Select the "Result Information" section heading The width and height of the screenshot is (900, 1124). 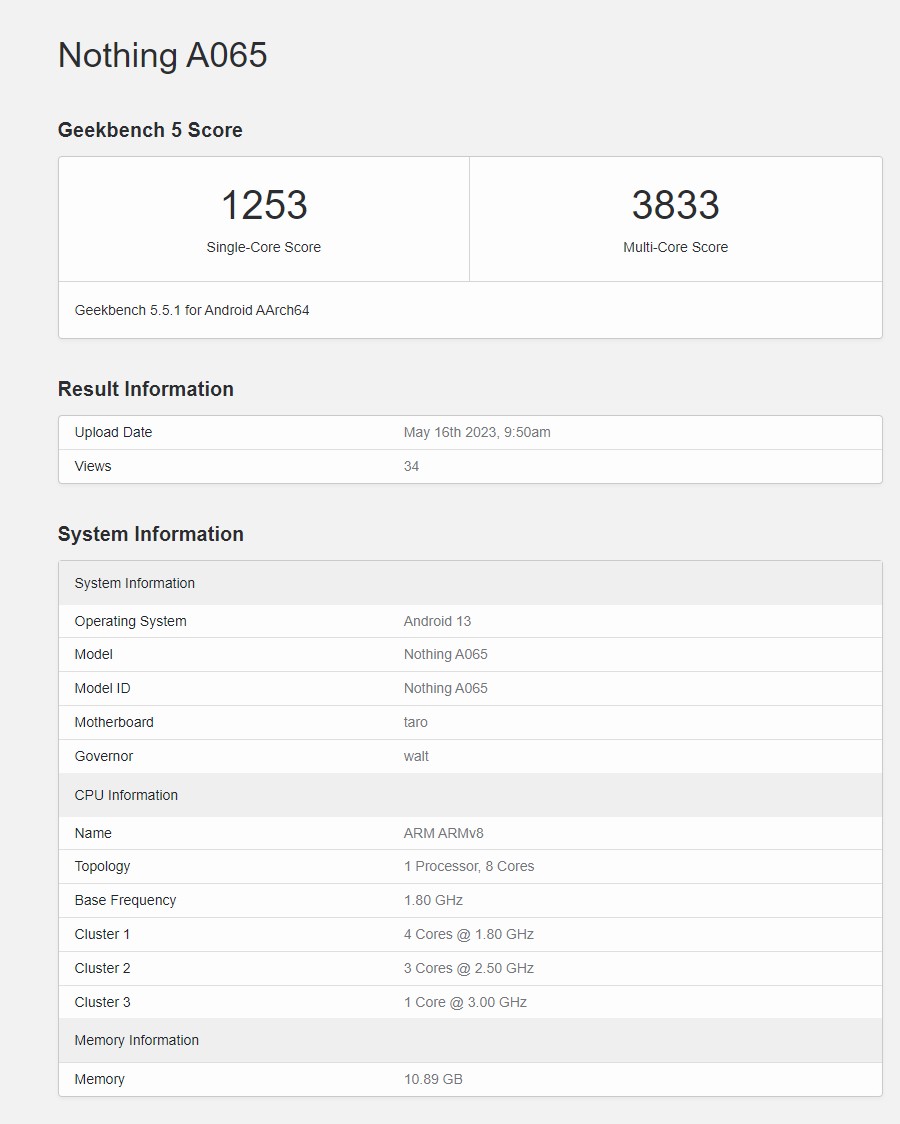click(x=146, y=389)
